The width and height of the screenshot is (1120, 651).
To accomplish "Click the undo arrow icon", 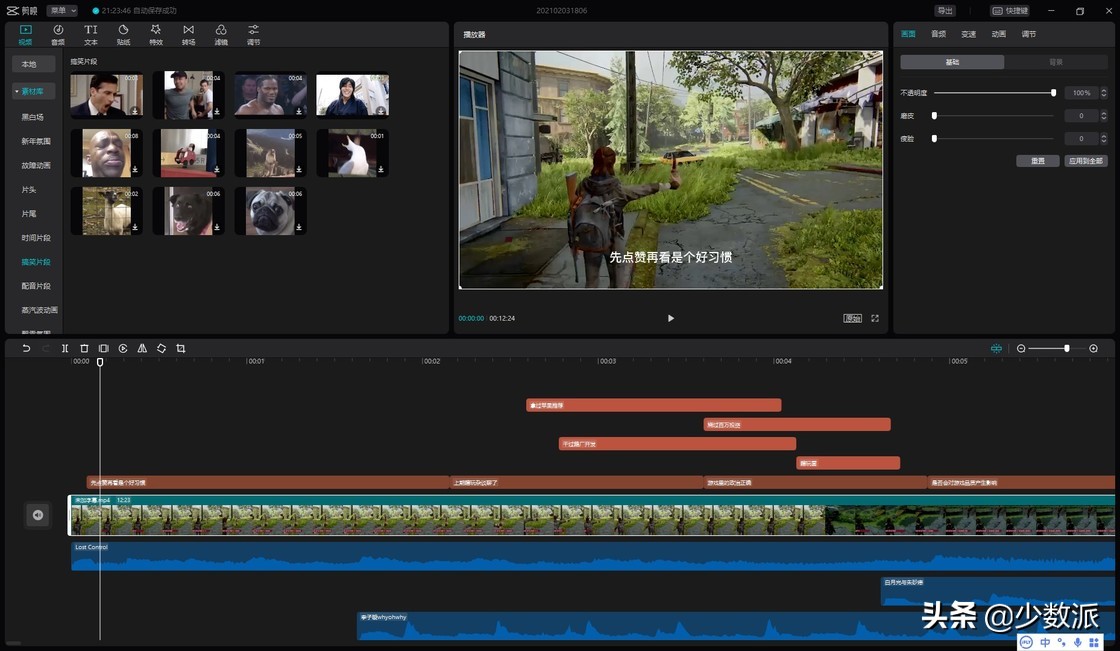I will coord(26,348).
